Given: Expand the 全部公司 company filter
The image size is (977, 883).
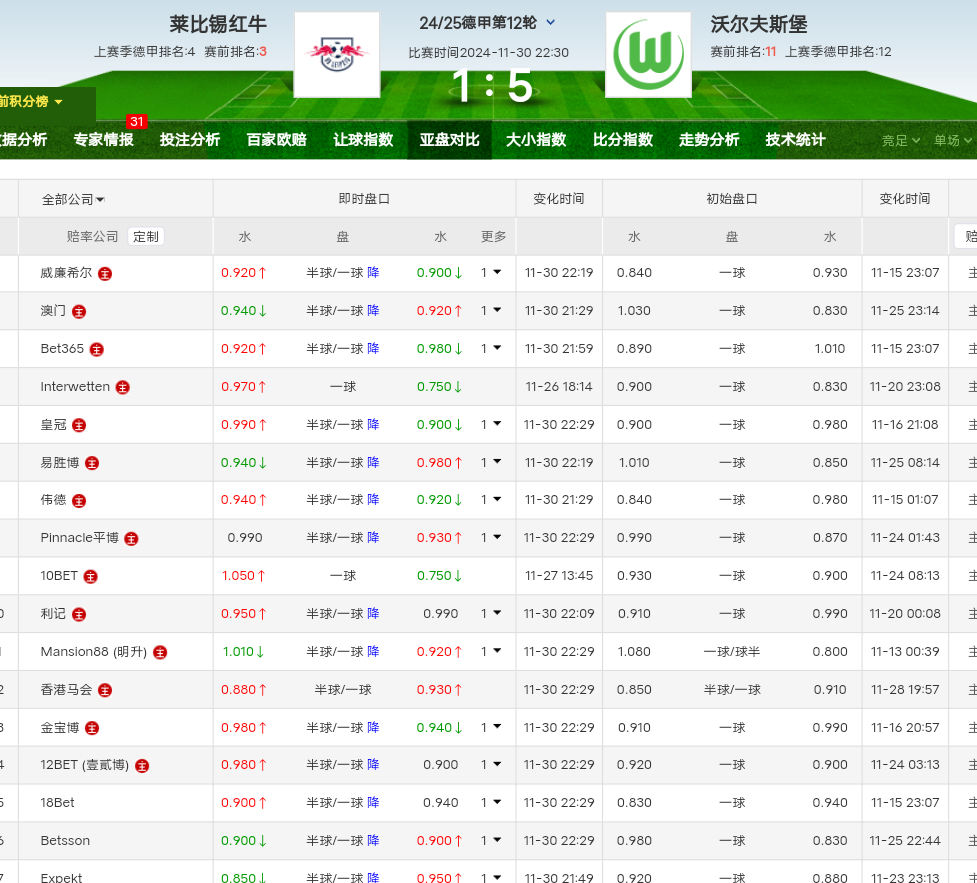Looking at the screenshot, I should [73, 199].
